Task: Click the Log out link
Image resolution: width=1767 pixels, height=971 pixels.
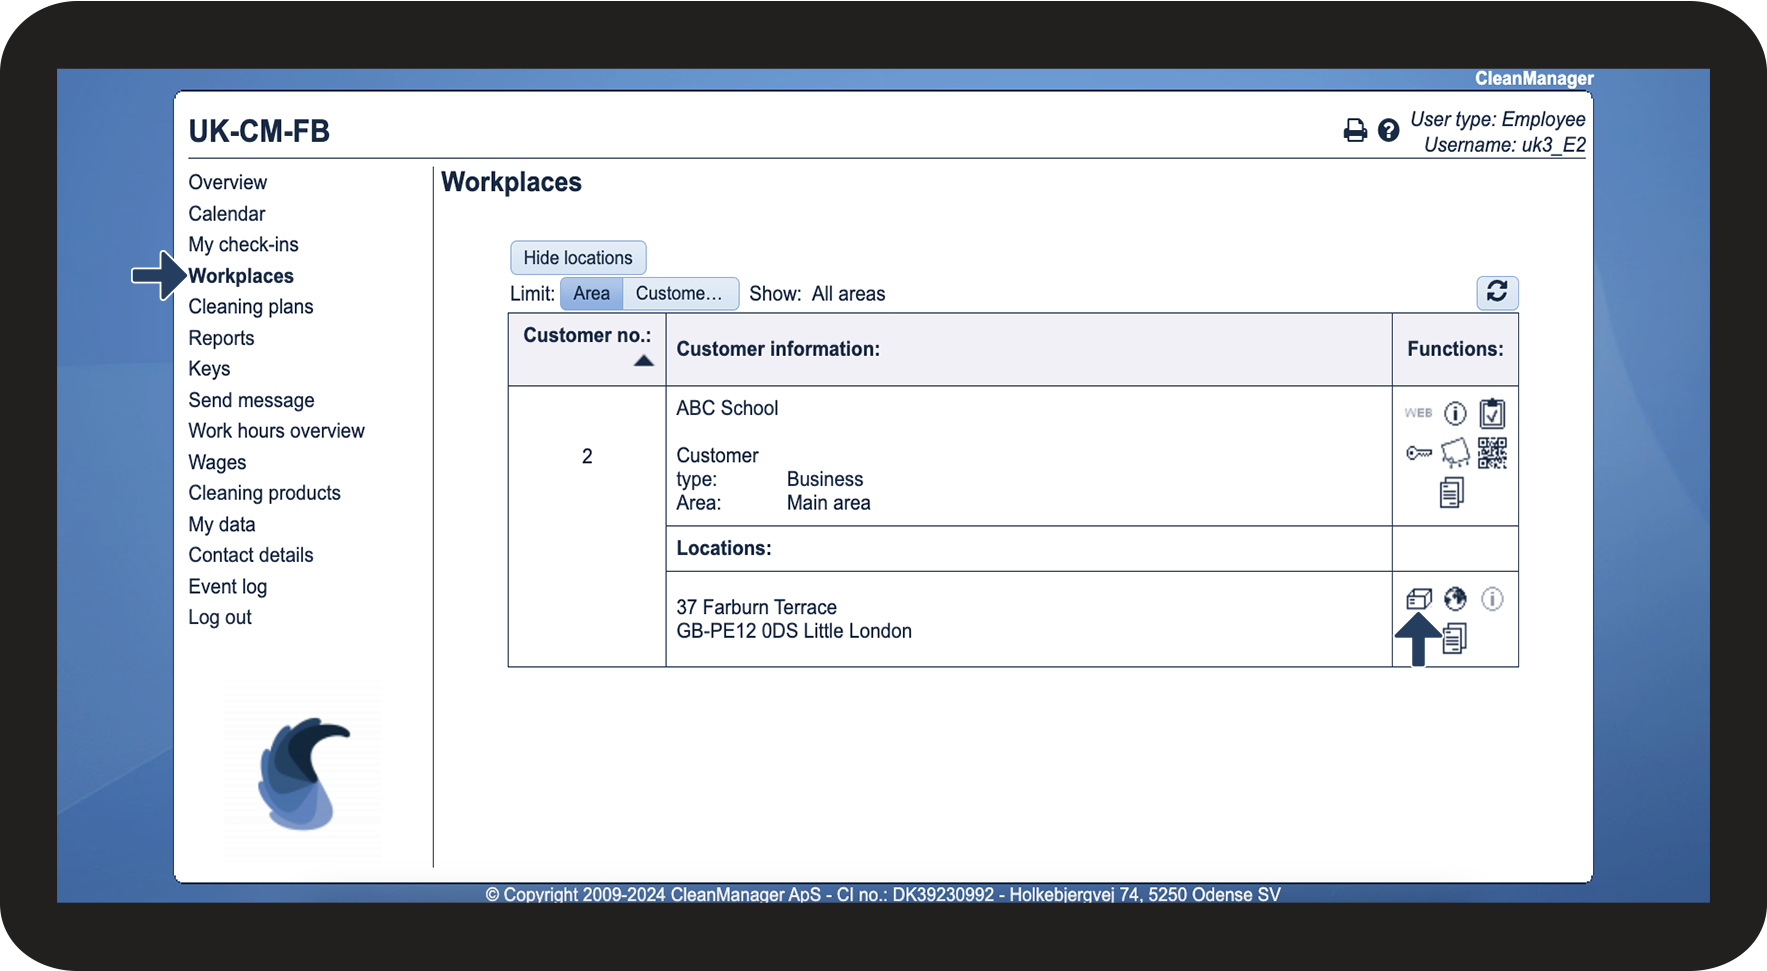Action: (x=220, y=618)
